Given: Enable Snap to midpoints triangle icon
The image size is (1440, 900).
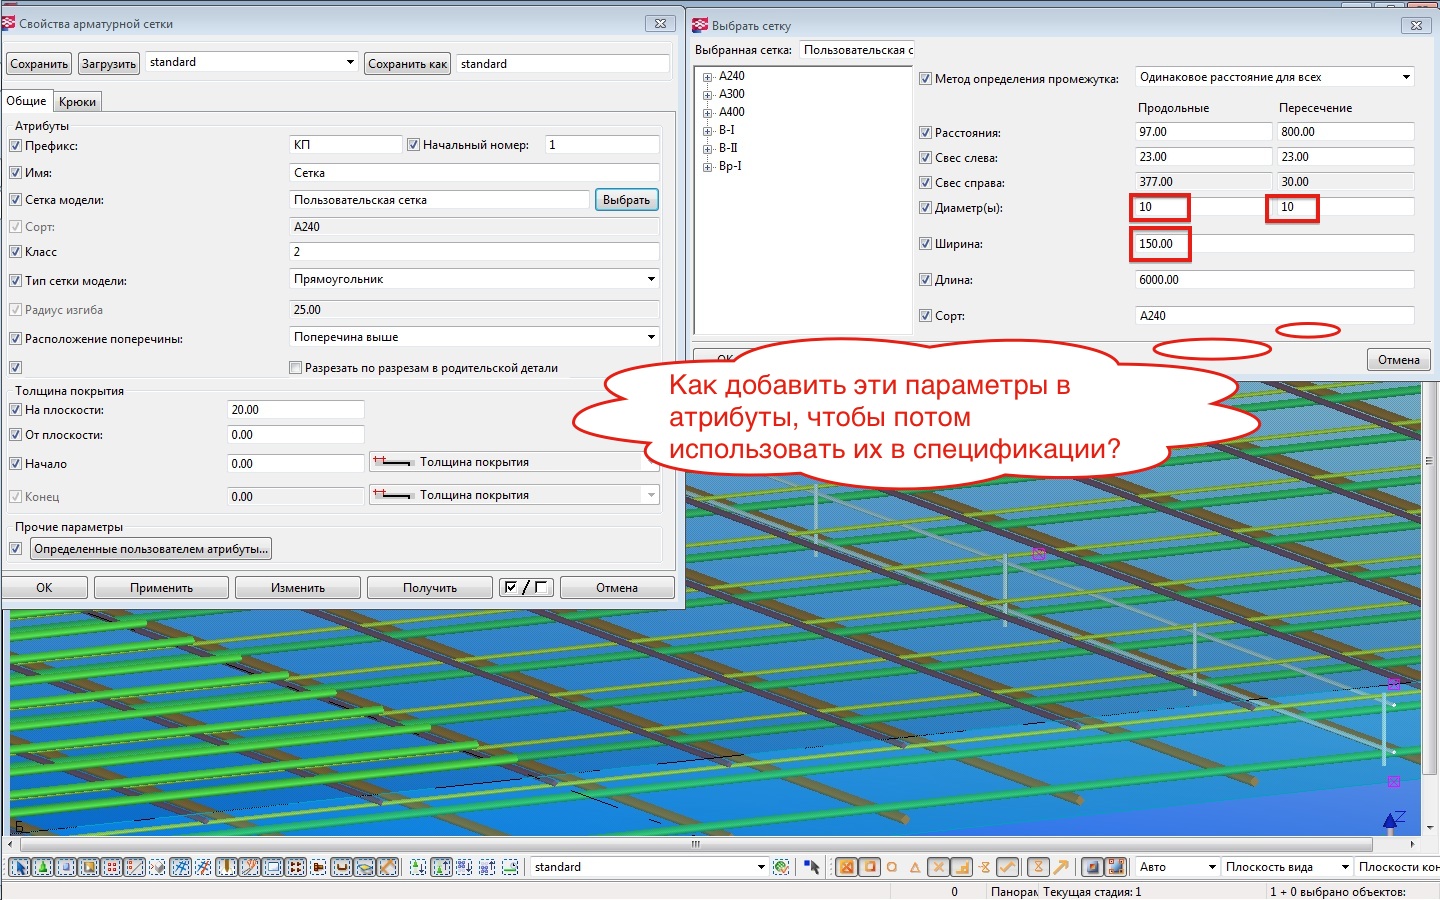Looking at the screenshot, I should (x=914, y=867).
